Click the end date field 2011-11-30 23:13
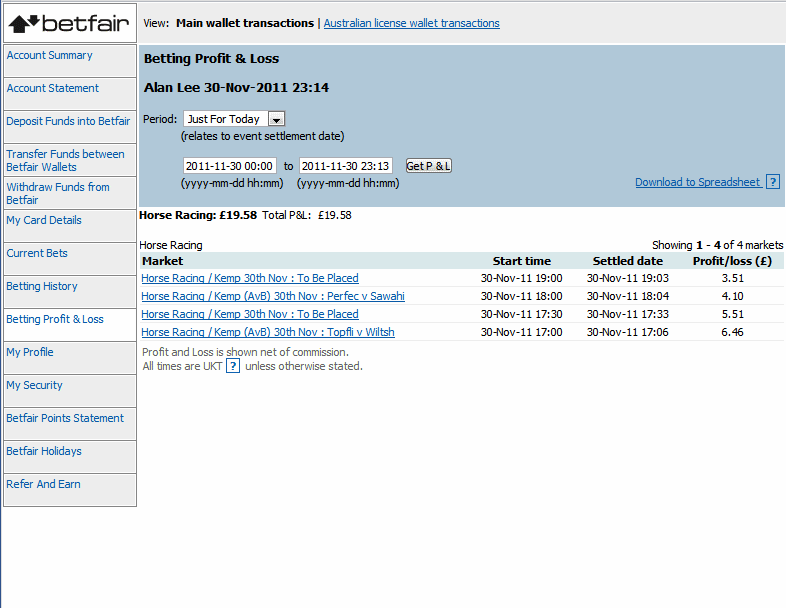 pos(345,166)
